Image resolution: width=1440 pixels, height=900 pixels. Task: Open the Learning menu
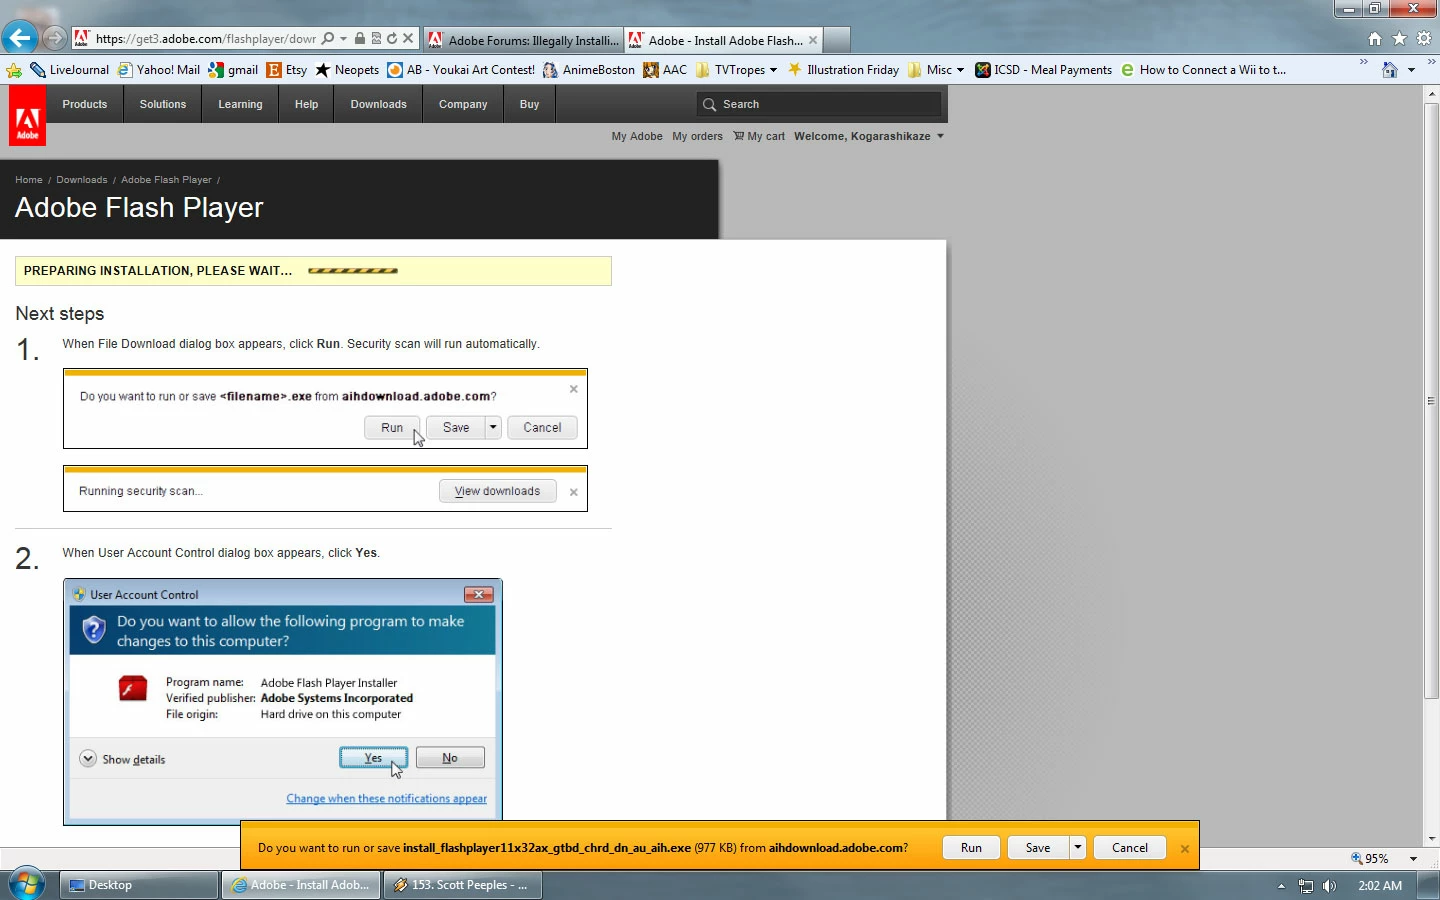[240, 104]
